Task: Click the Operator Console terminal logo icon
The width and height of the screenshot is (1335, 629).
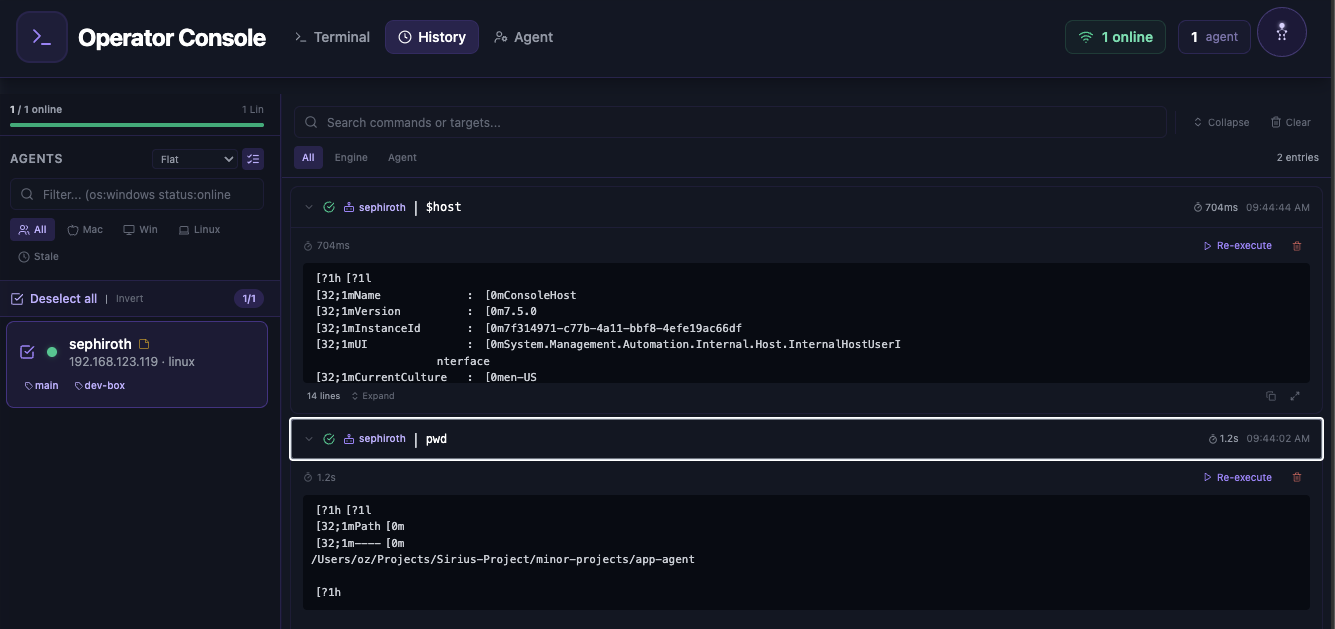Action: (42, 37)
